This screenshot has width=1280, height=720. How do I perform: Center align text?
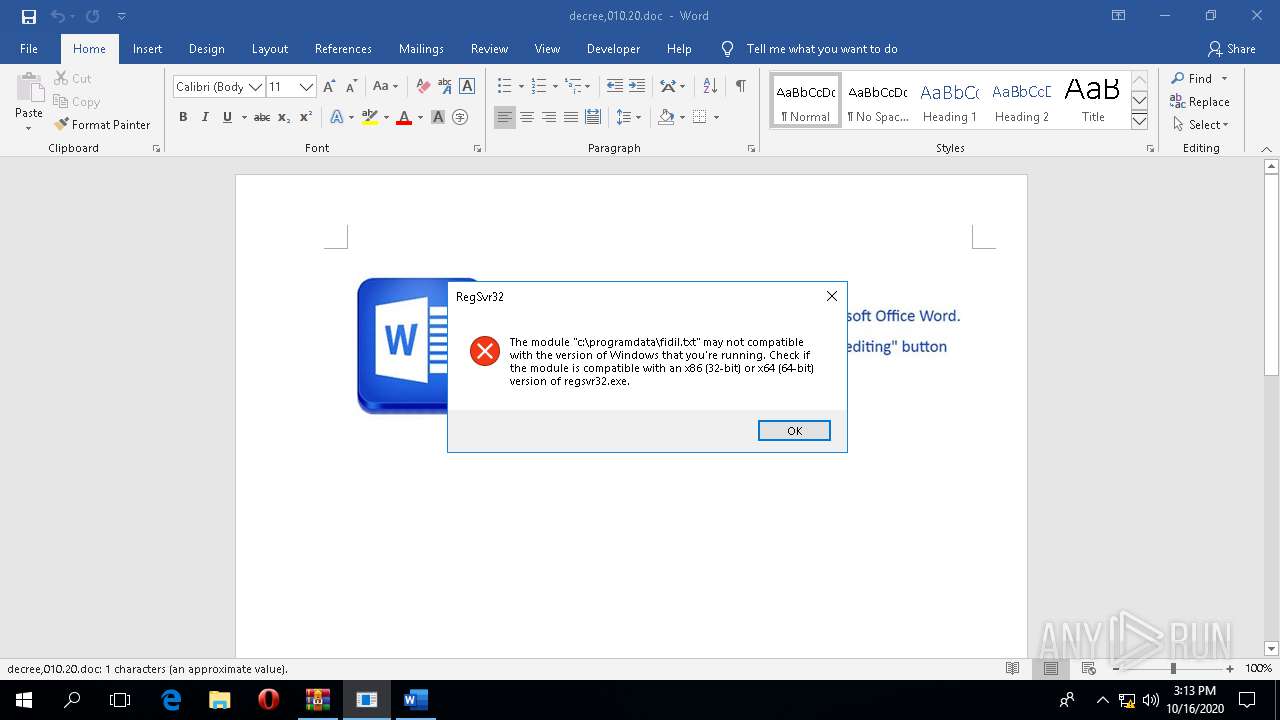click(x=527, y=117)
